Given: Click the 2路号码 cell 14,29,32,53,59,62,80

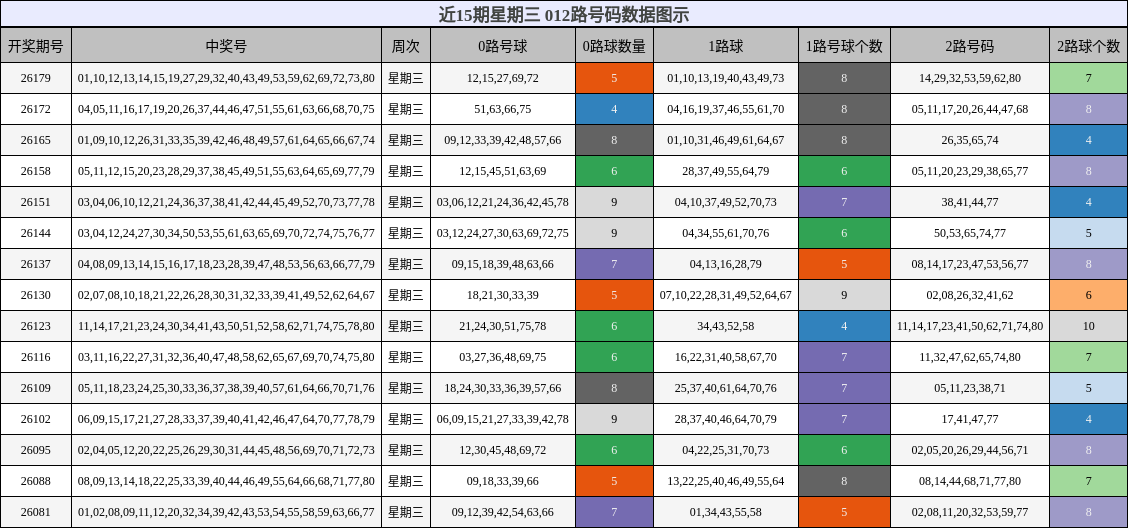Looking at the screenshot, I should [x=970, y=78].
